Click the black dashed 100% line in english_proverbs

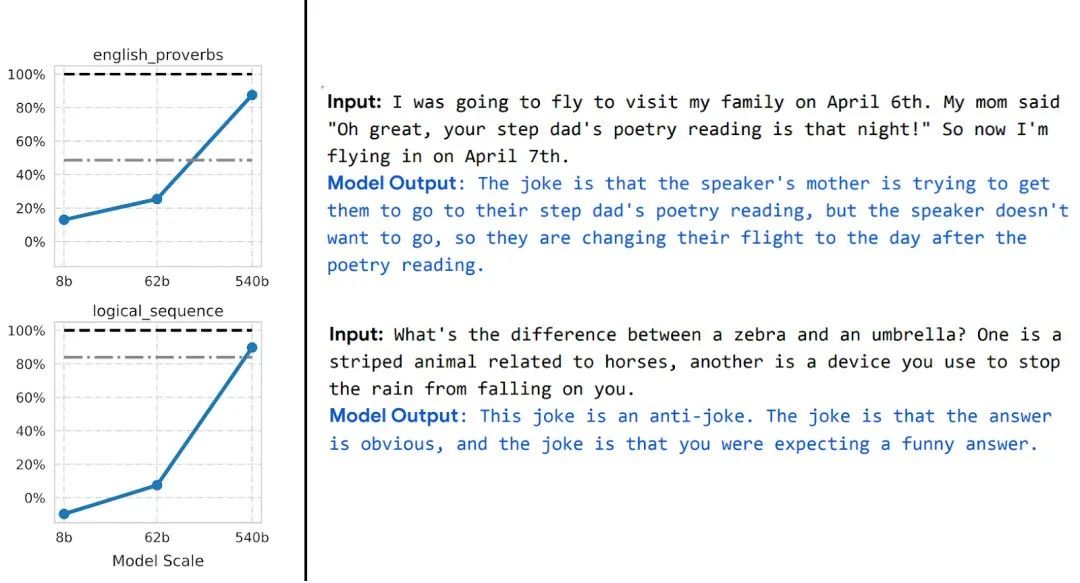pyautogui.click(x=158, y=74)
